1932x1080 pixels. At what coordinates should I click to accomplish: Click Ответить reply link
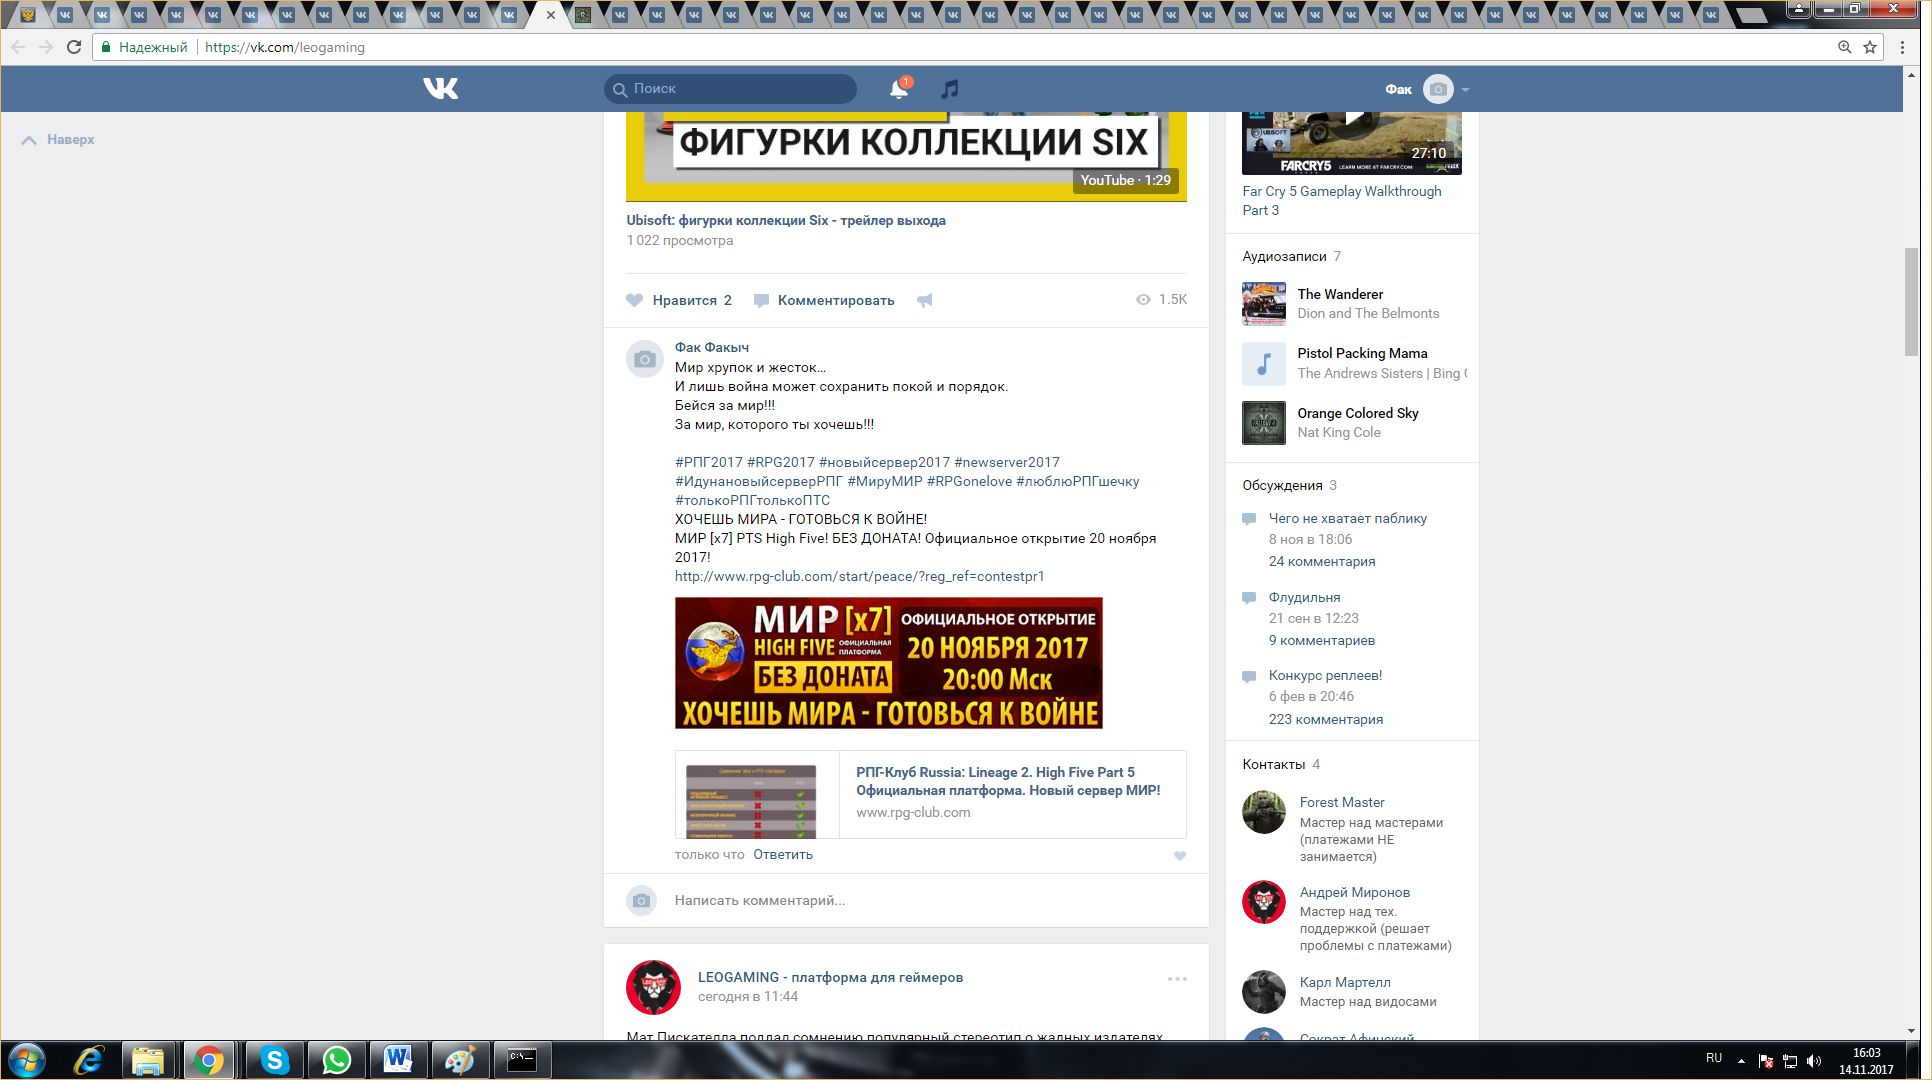pos(782,855)
